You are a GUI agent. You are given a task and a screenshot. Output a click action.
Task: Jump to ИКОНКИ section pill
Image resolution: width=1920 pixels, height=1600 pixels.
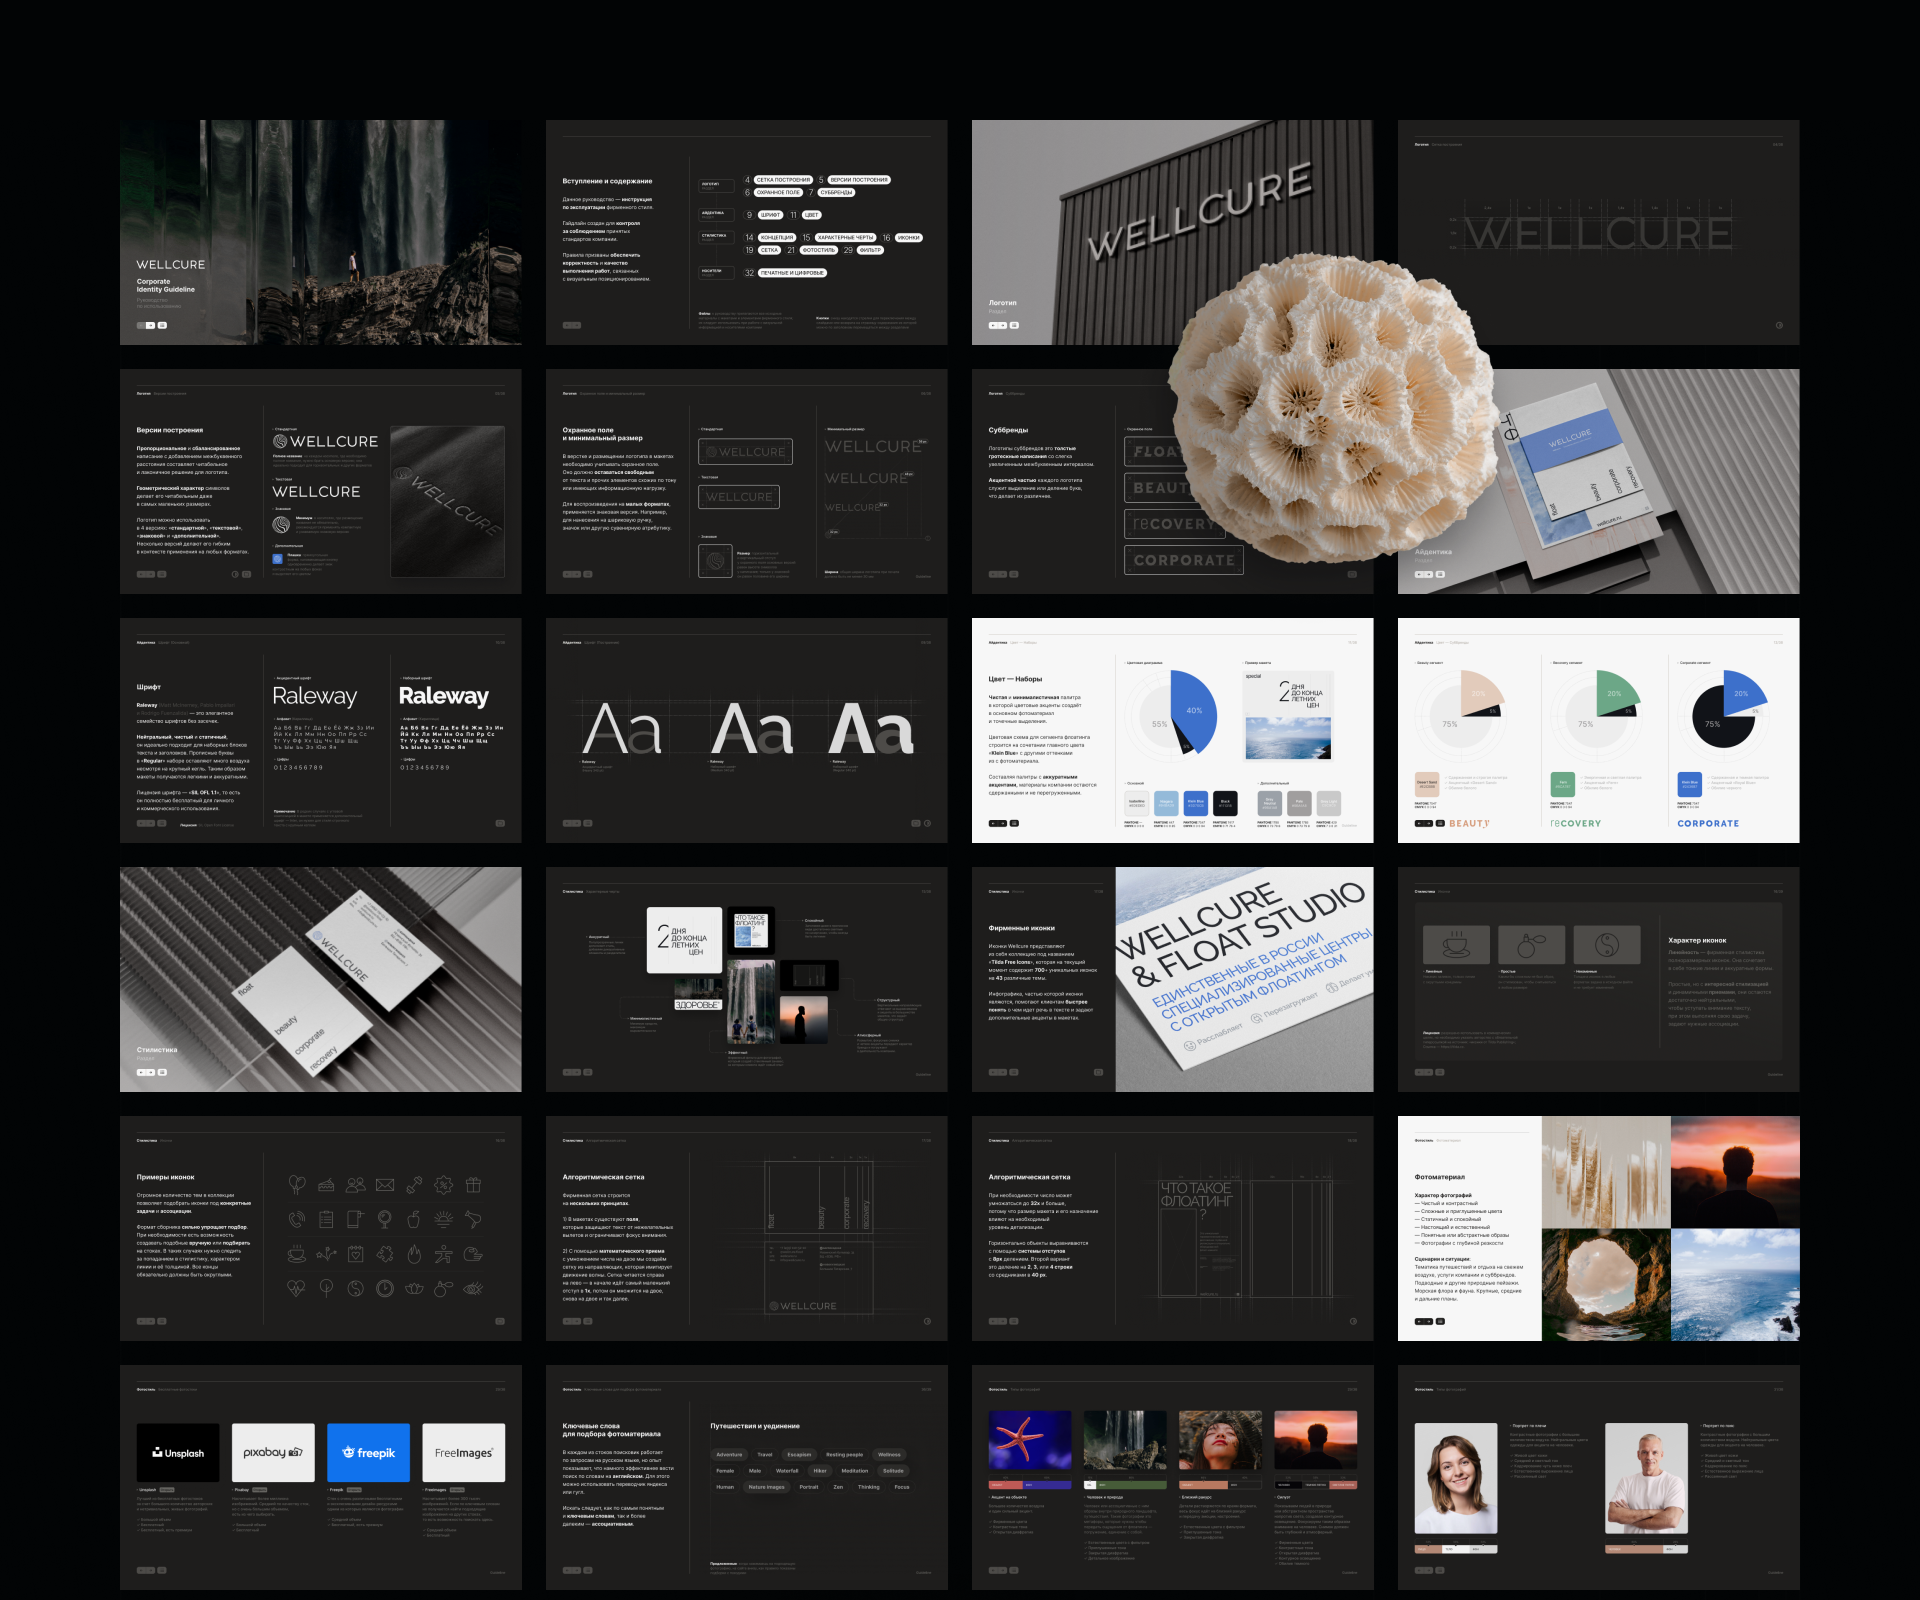click(x=908, y=238)
